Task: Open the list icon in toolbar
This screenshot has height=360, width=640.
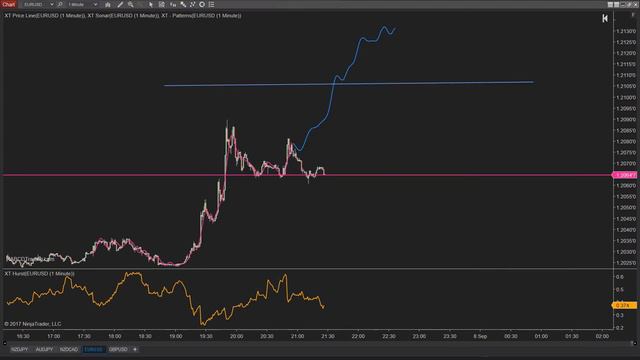Action: (211, 4)
